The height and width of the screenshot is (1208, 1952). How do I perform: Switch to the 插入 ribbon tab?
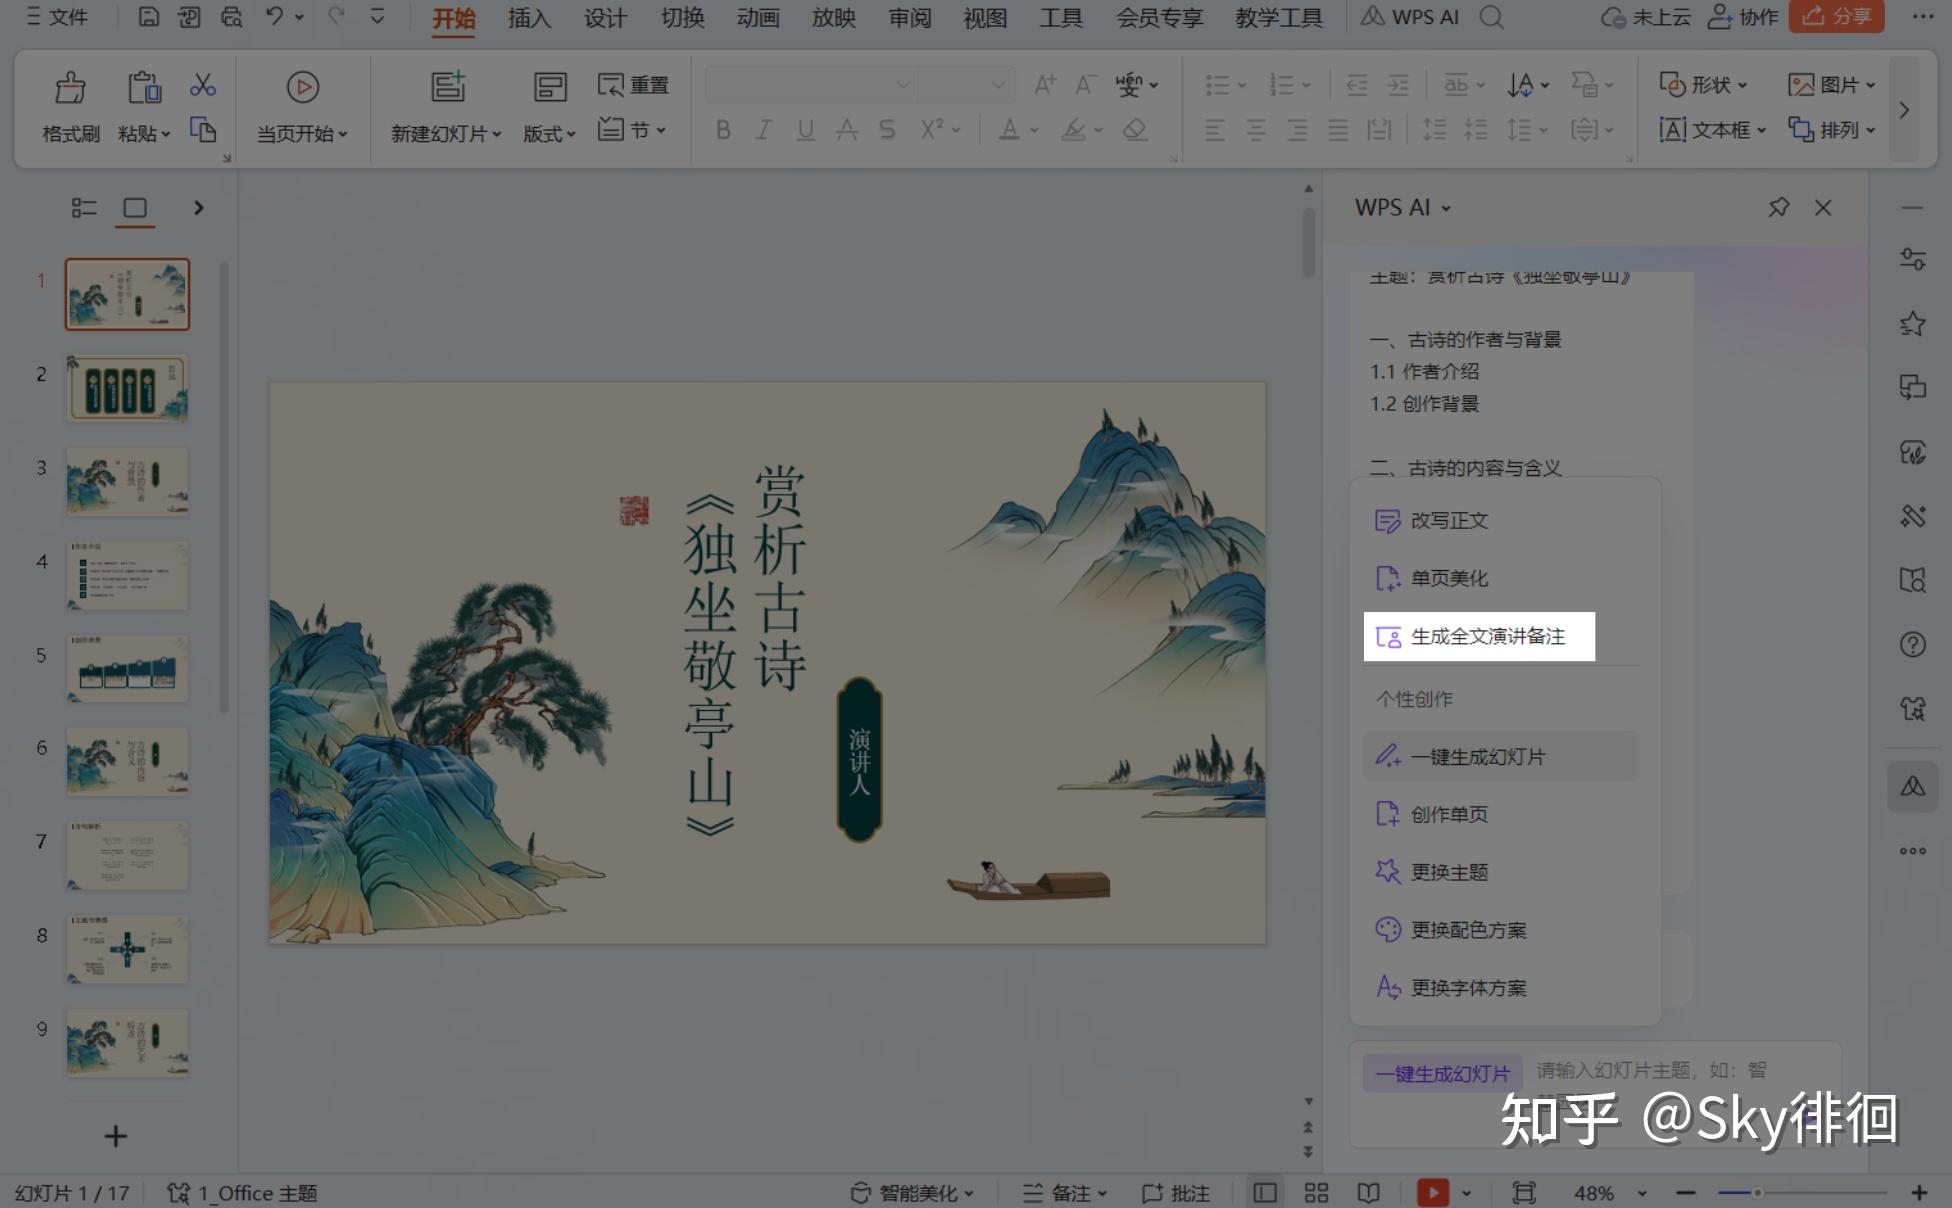point(528,17)
